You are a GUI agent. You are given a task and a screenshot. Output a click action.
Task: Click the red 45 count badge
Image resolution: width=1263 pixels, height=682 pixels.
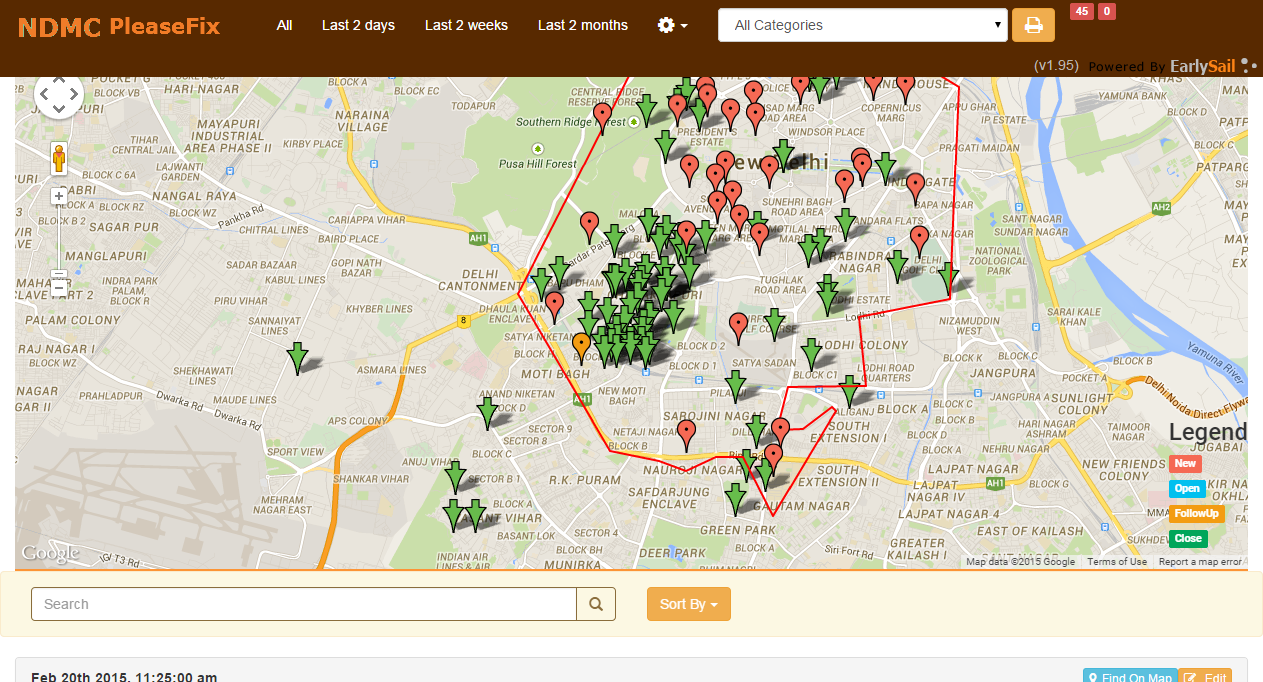click(1081, 12)
